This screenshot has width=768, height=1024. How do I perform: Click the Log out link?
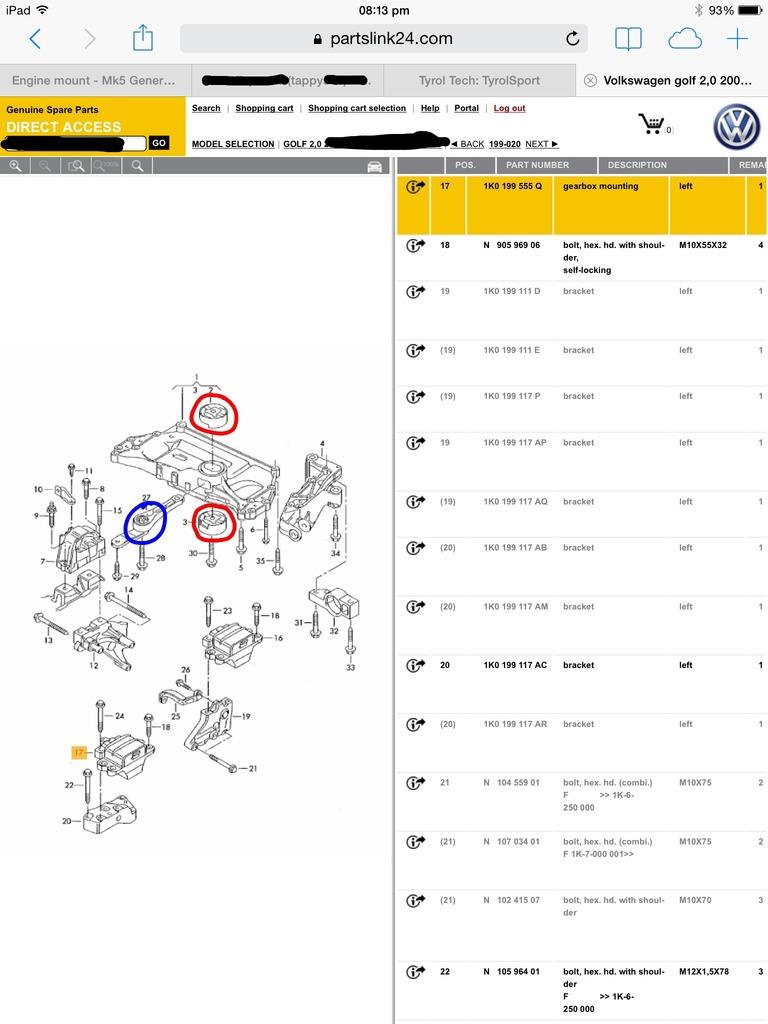(509, 108)
